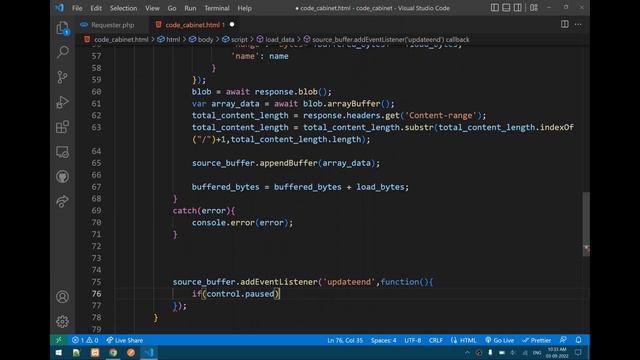640x360 pixels.
Task: Open the Remote Explorer view
Action: 62,152
